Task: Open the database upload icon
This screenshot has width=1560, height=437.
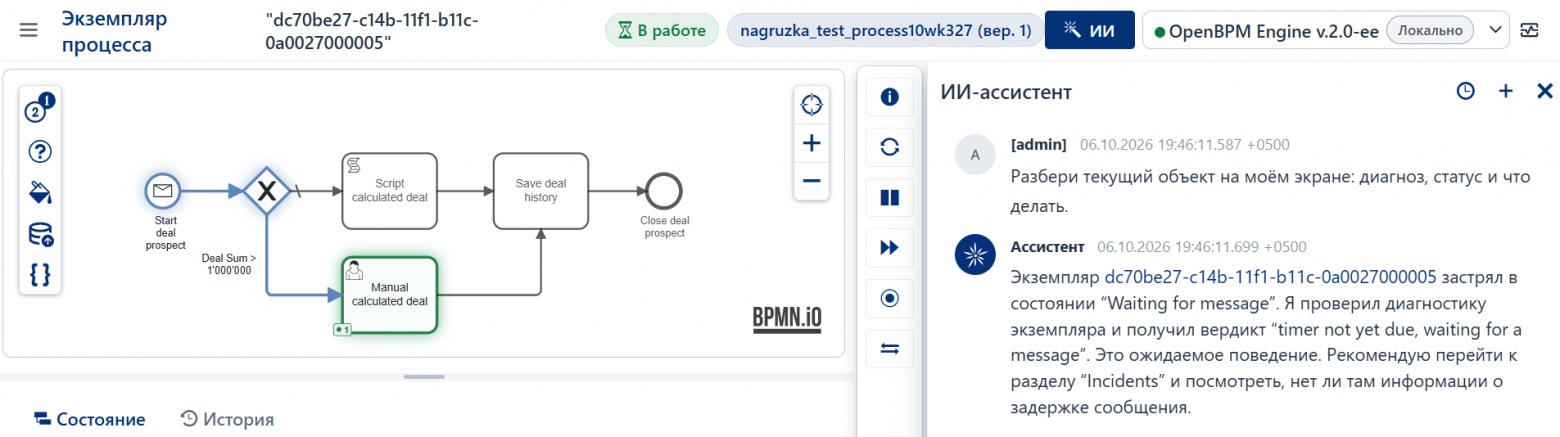Action: [41, 234]
